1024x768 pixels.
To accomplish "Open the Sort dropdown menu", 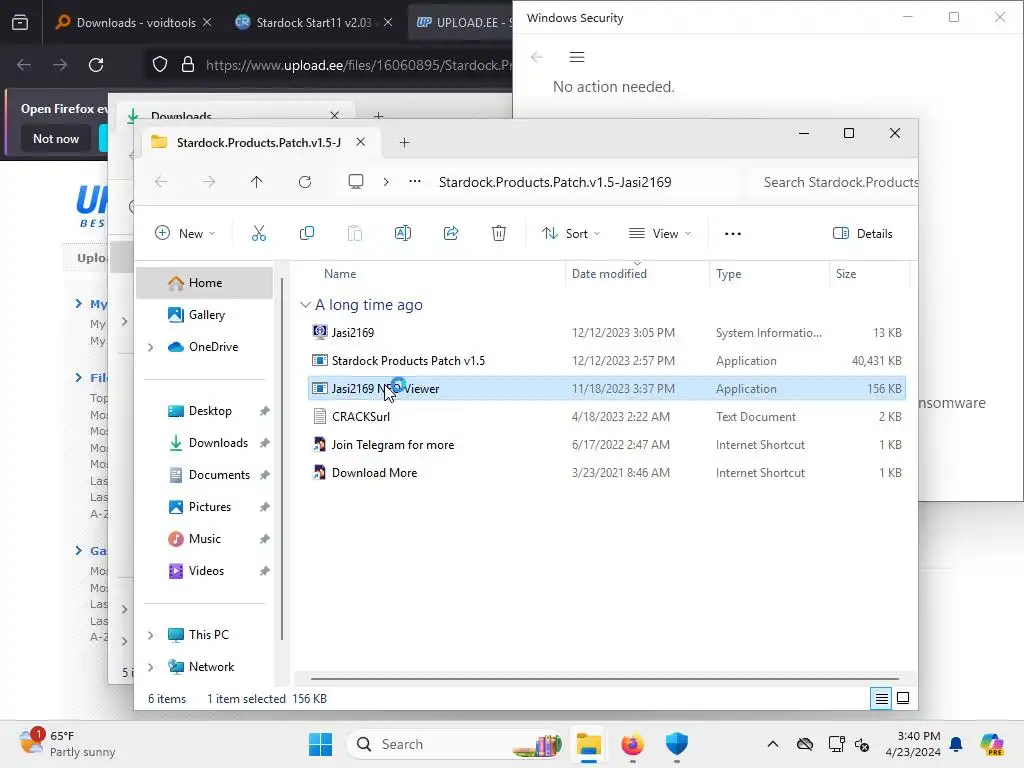I will [570, 233].
